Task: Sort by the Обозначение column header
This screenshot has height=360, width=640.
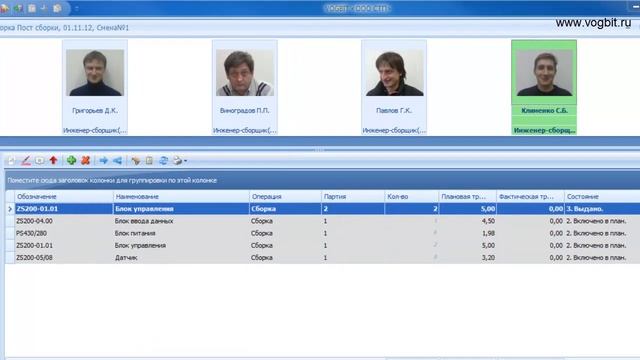Action: click(64, 196)
